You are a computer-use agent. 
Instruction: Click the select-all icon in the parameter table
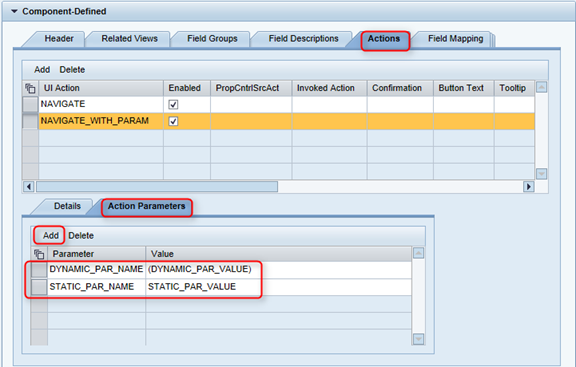[39, 254]
